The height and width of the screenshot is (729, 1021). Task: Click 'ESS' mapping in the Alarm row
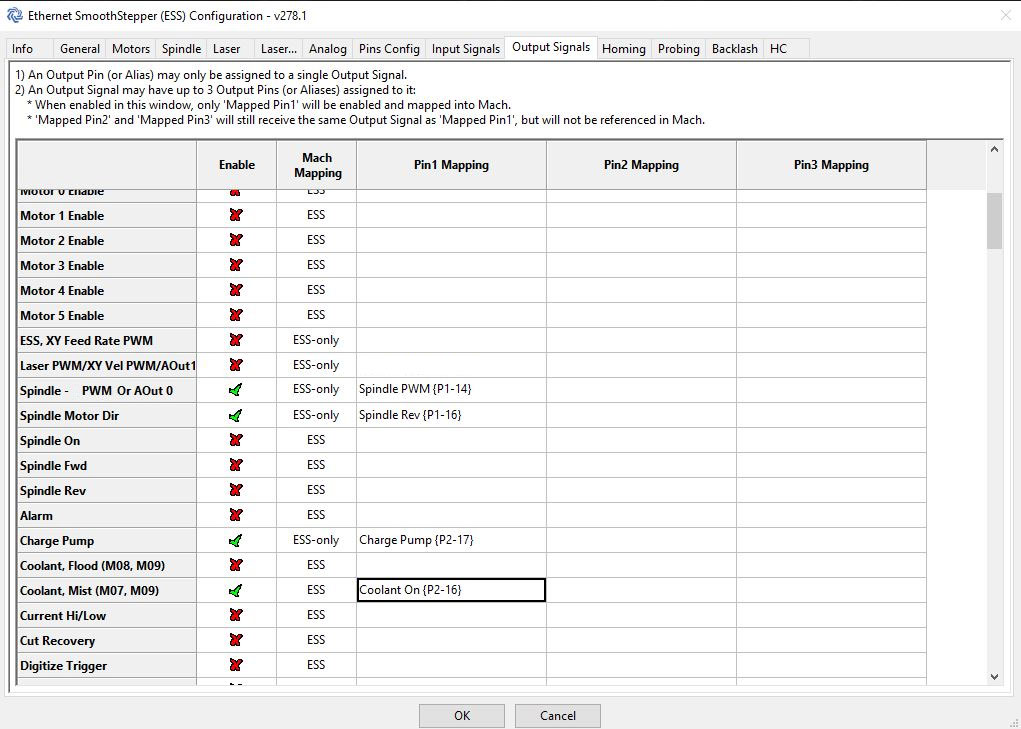click(316, 515)
